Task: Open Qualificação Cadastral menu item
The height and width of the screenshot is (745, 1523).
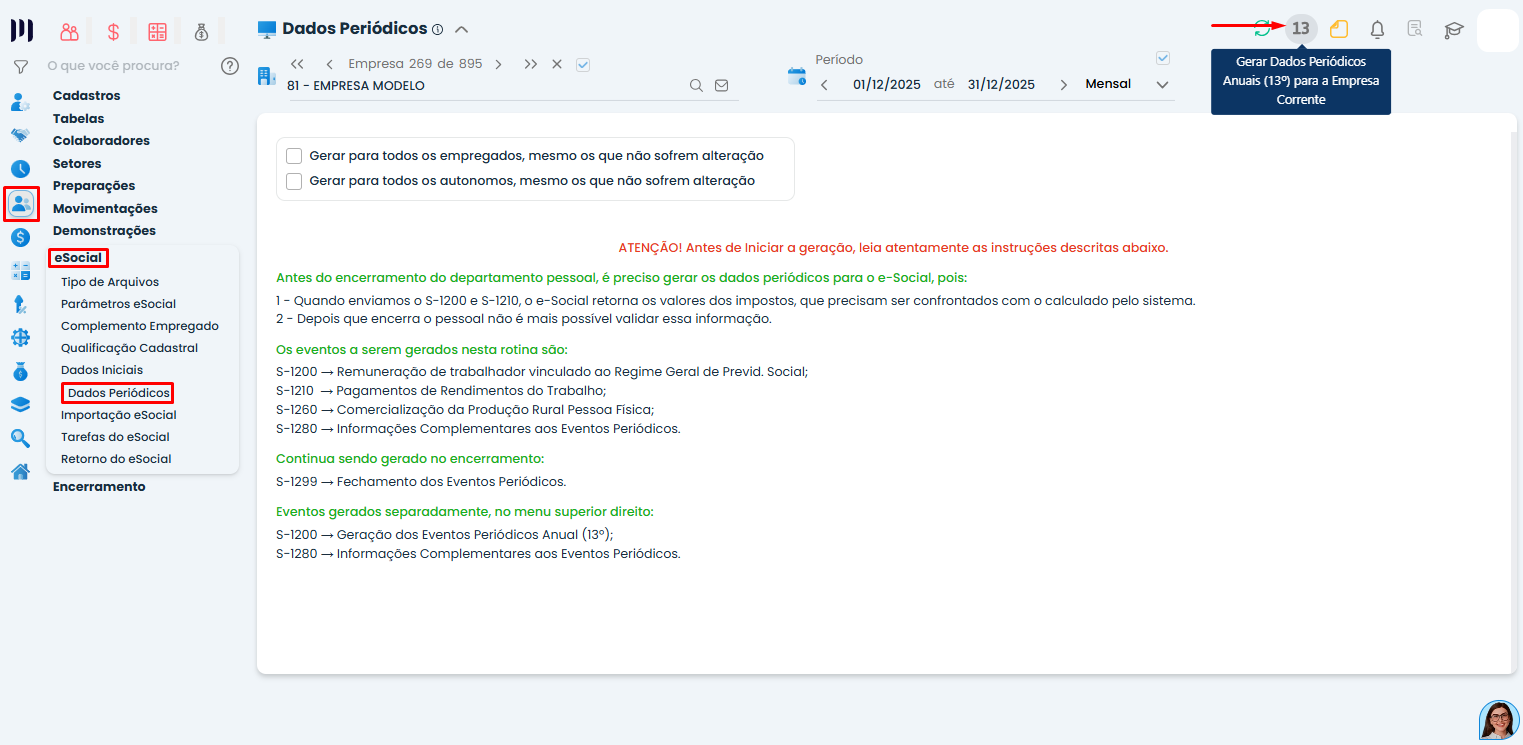Action: 129,348
